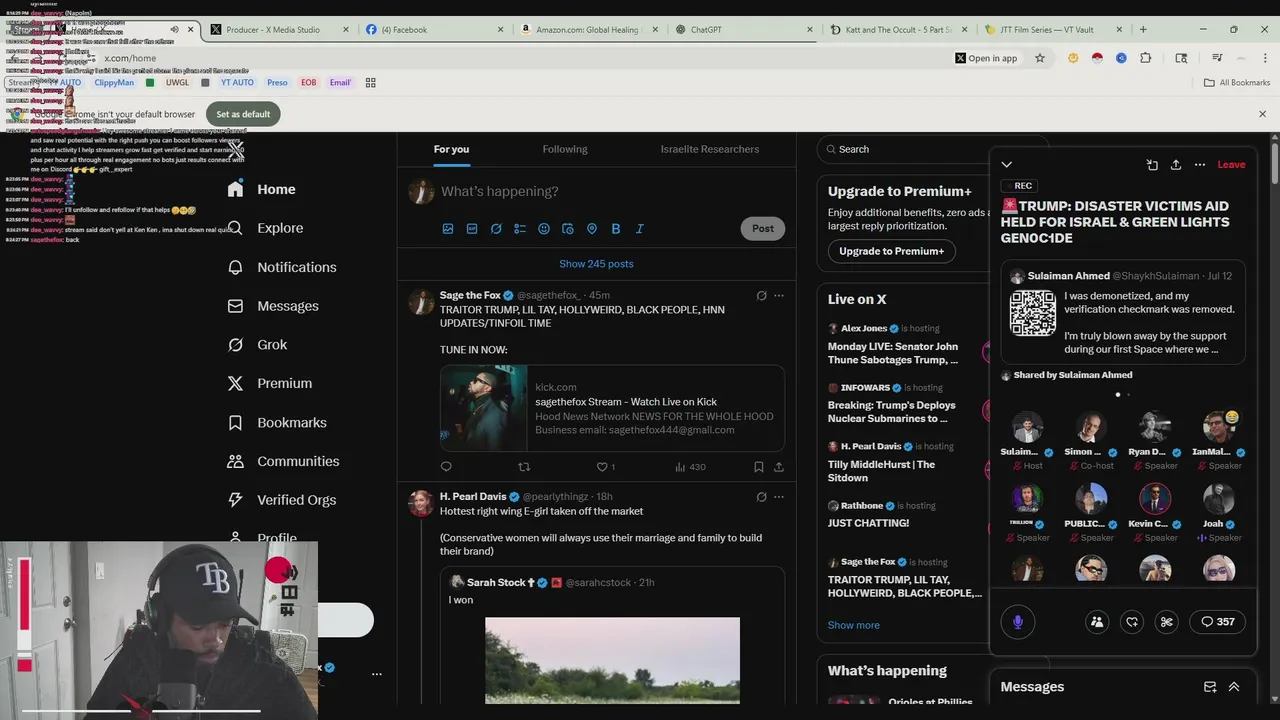Click Upgrade to Premium+ button
The image size is (1280, 720).
tap(891, 251)
